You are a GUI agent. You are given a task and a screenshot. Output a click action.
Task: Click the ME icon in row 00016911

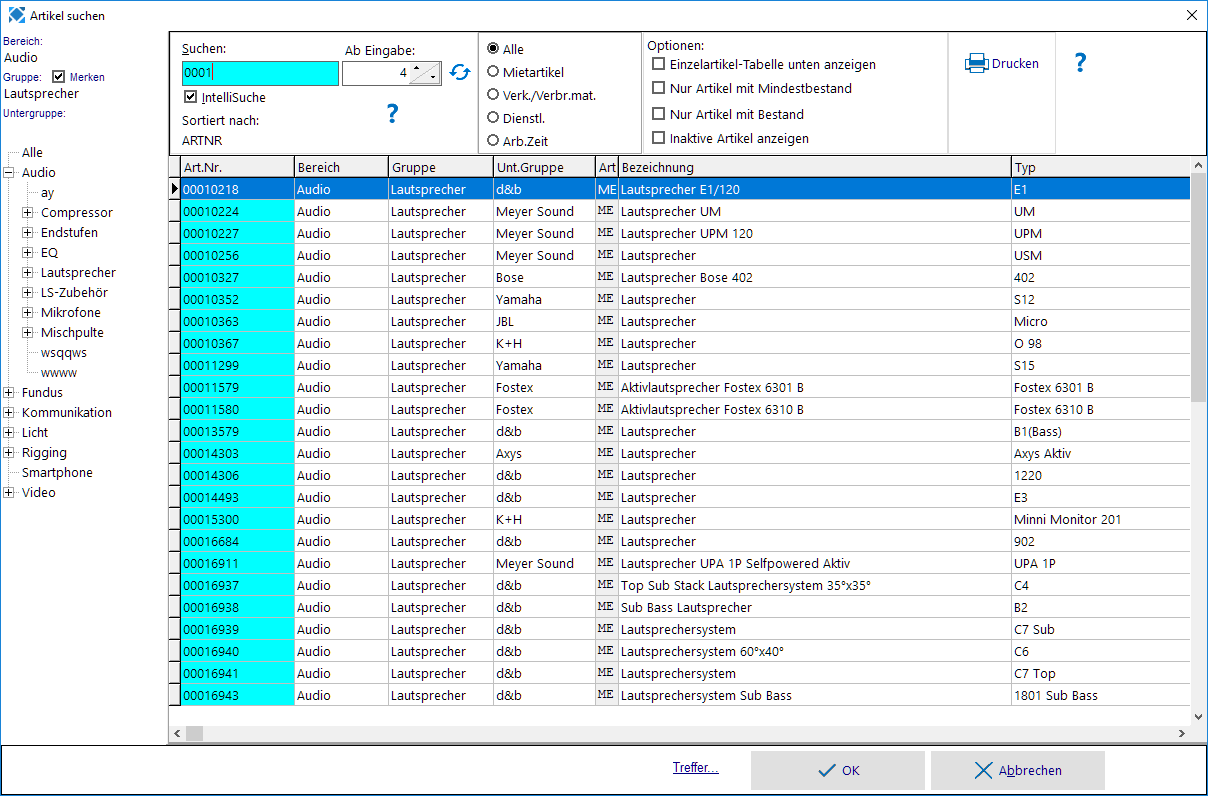tap(605, 563)
